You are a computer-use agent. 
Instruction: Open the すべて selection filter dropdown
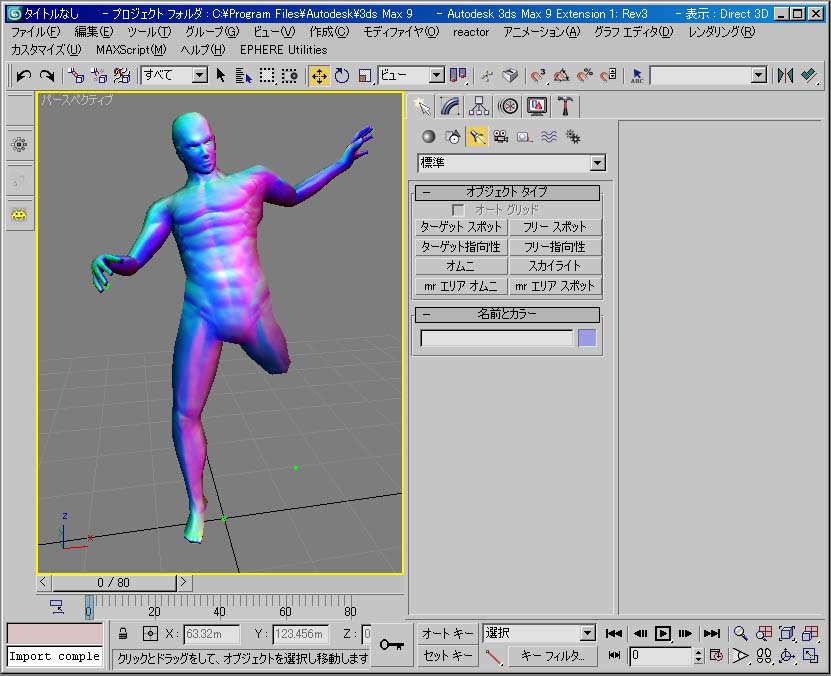tap(199, 76)
